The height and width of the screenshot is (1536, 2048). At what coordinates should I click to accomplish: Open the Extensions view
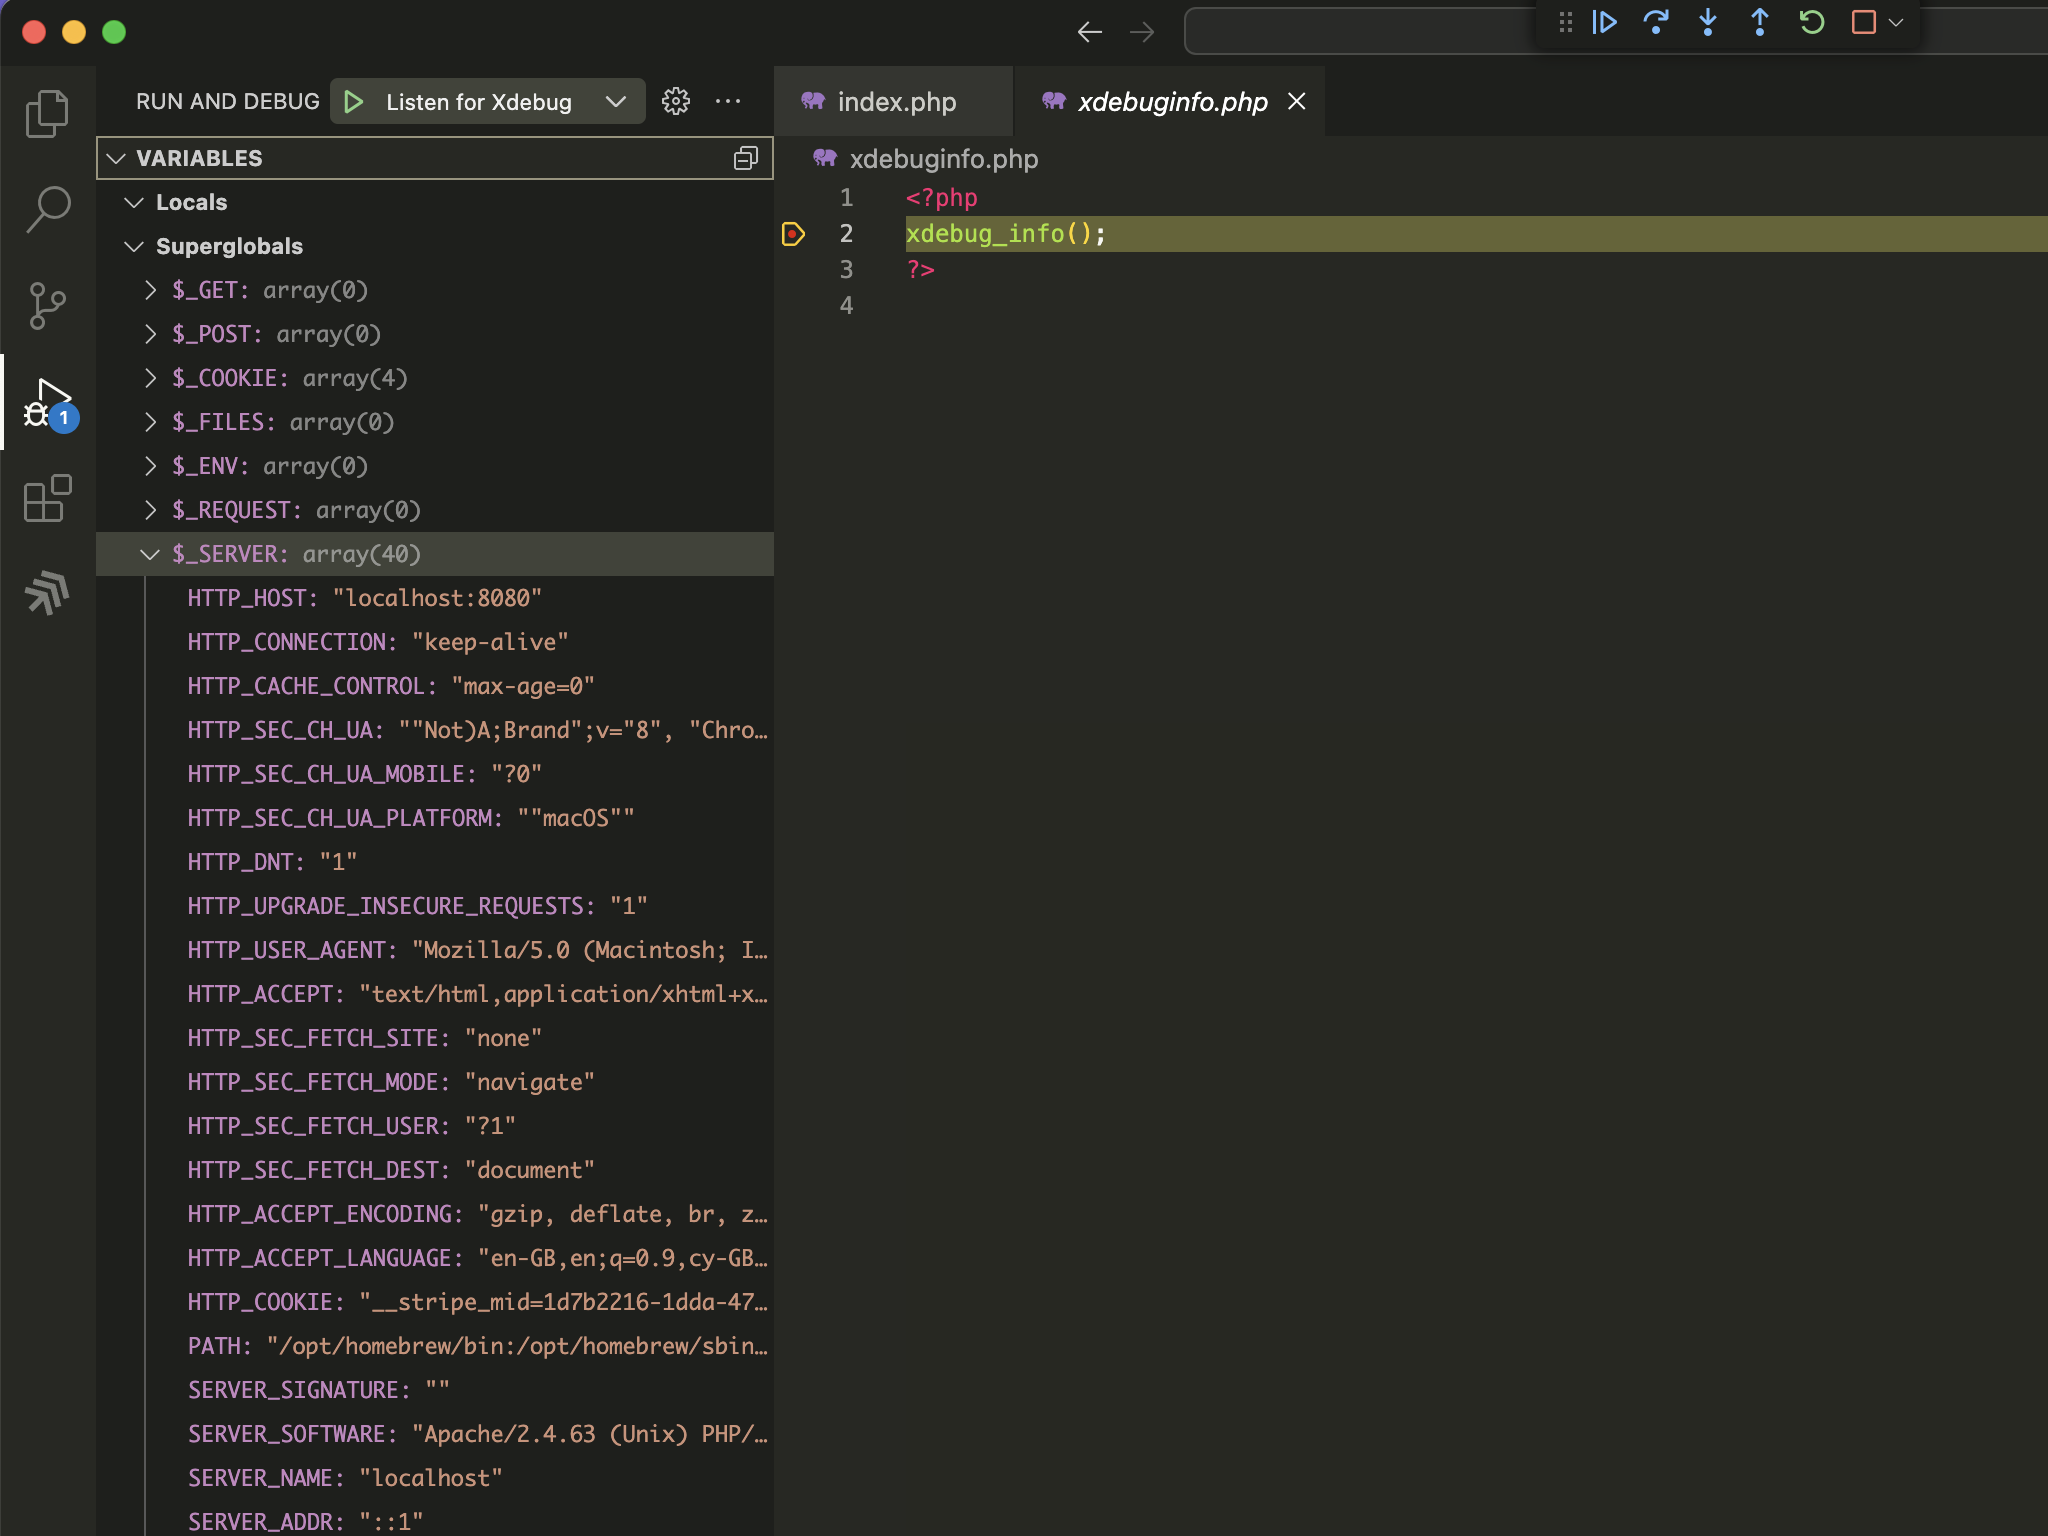(x=47, y=500)
